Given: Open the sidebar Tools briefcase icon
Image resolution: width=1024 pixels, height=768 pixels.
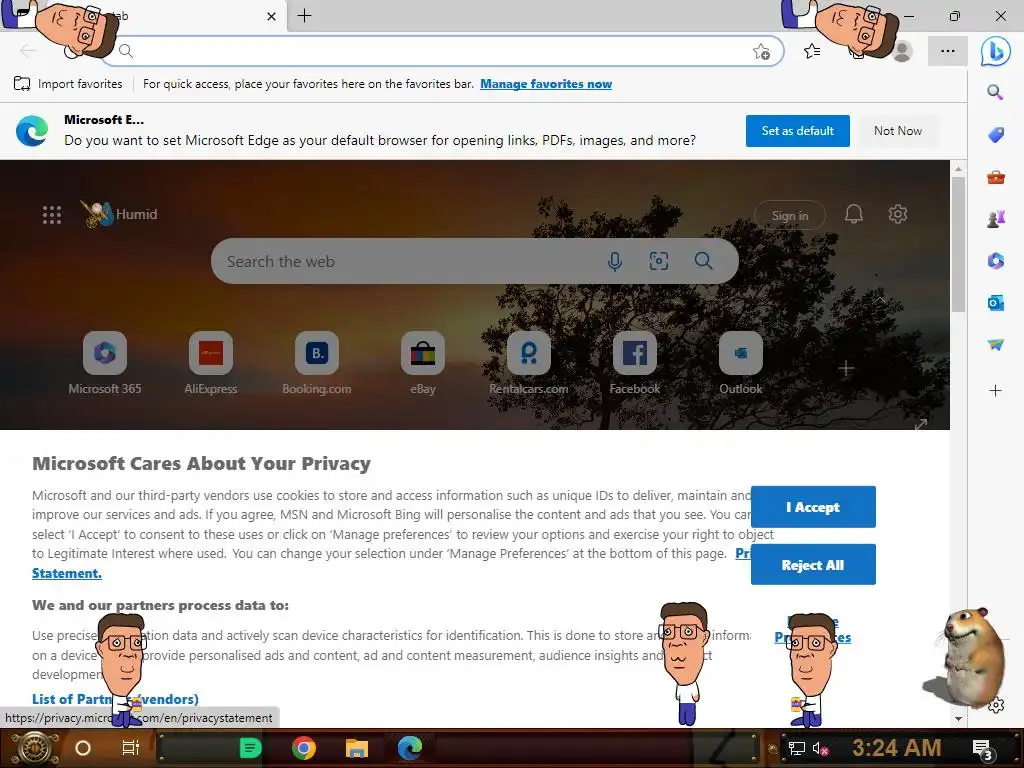Looking at the screenshot, I should 995,177.
